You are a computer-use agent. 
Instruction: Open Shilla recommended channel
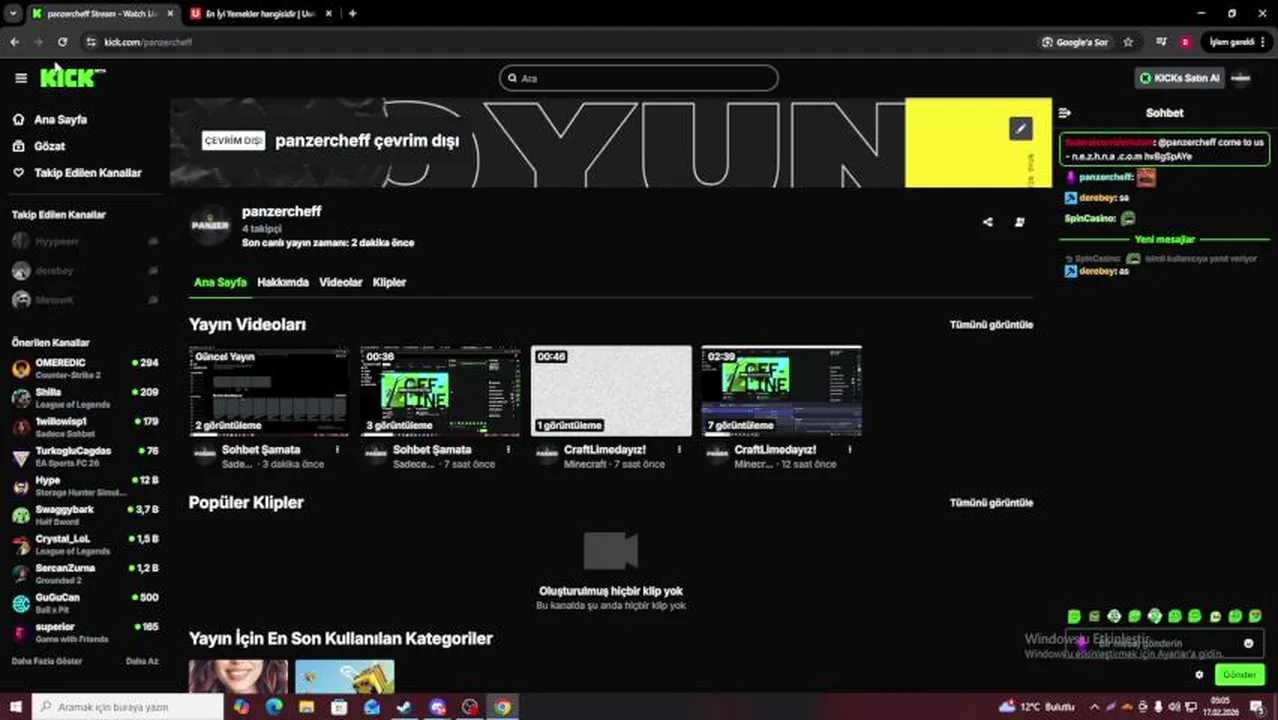click(85, 397)
